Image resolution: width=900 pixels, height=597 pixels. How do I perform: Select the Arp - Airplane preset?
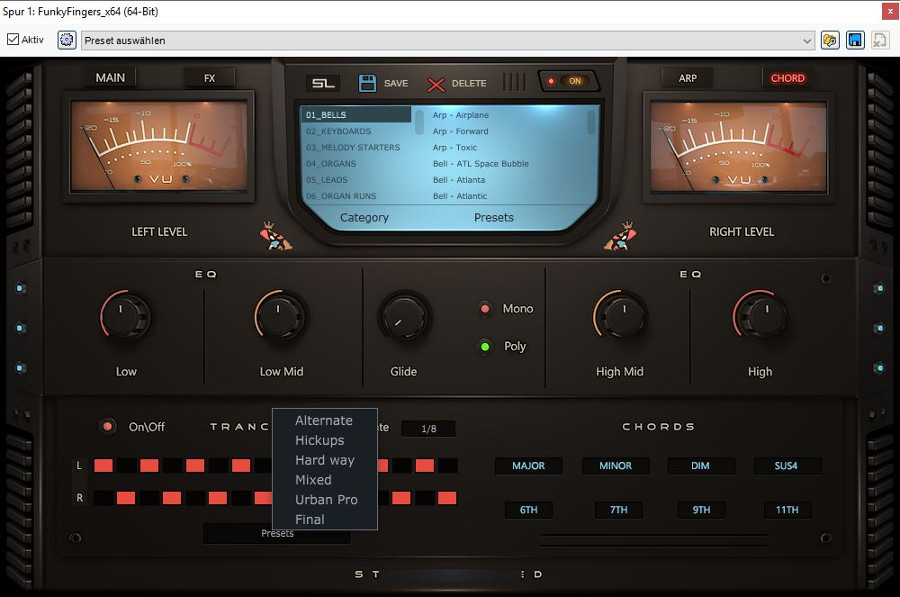461,115
